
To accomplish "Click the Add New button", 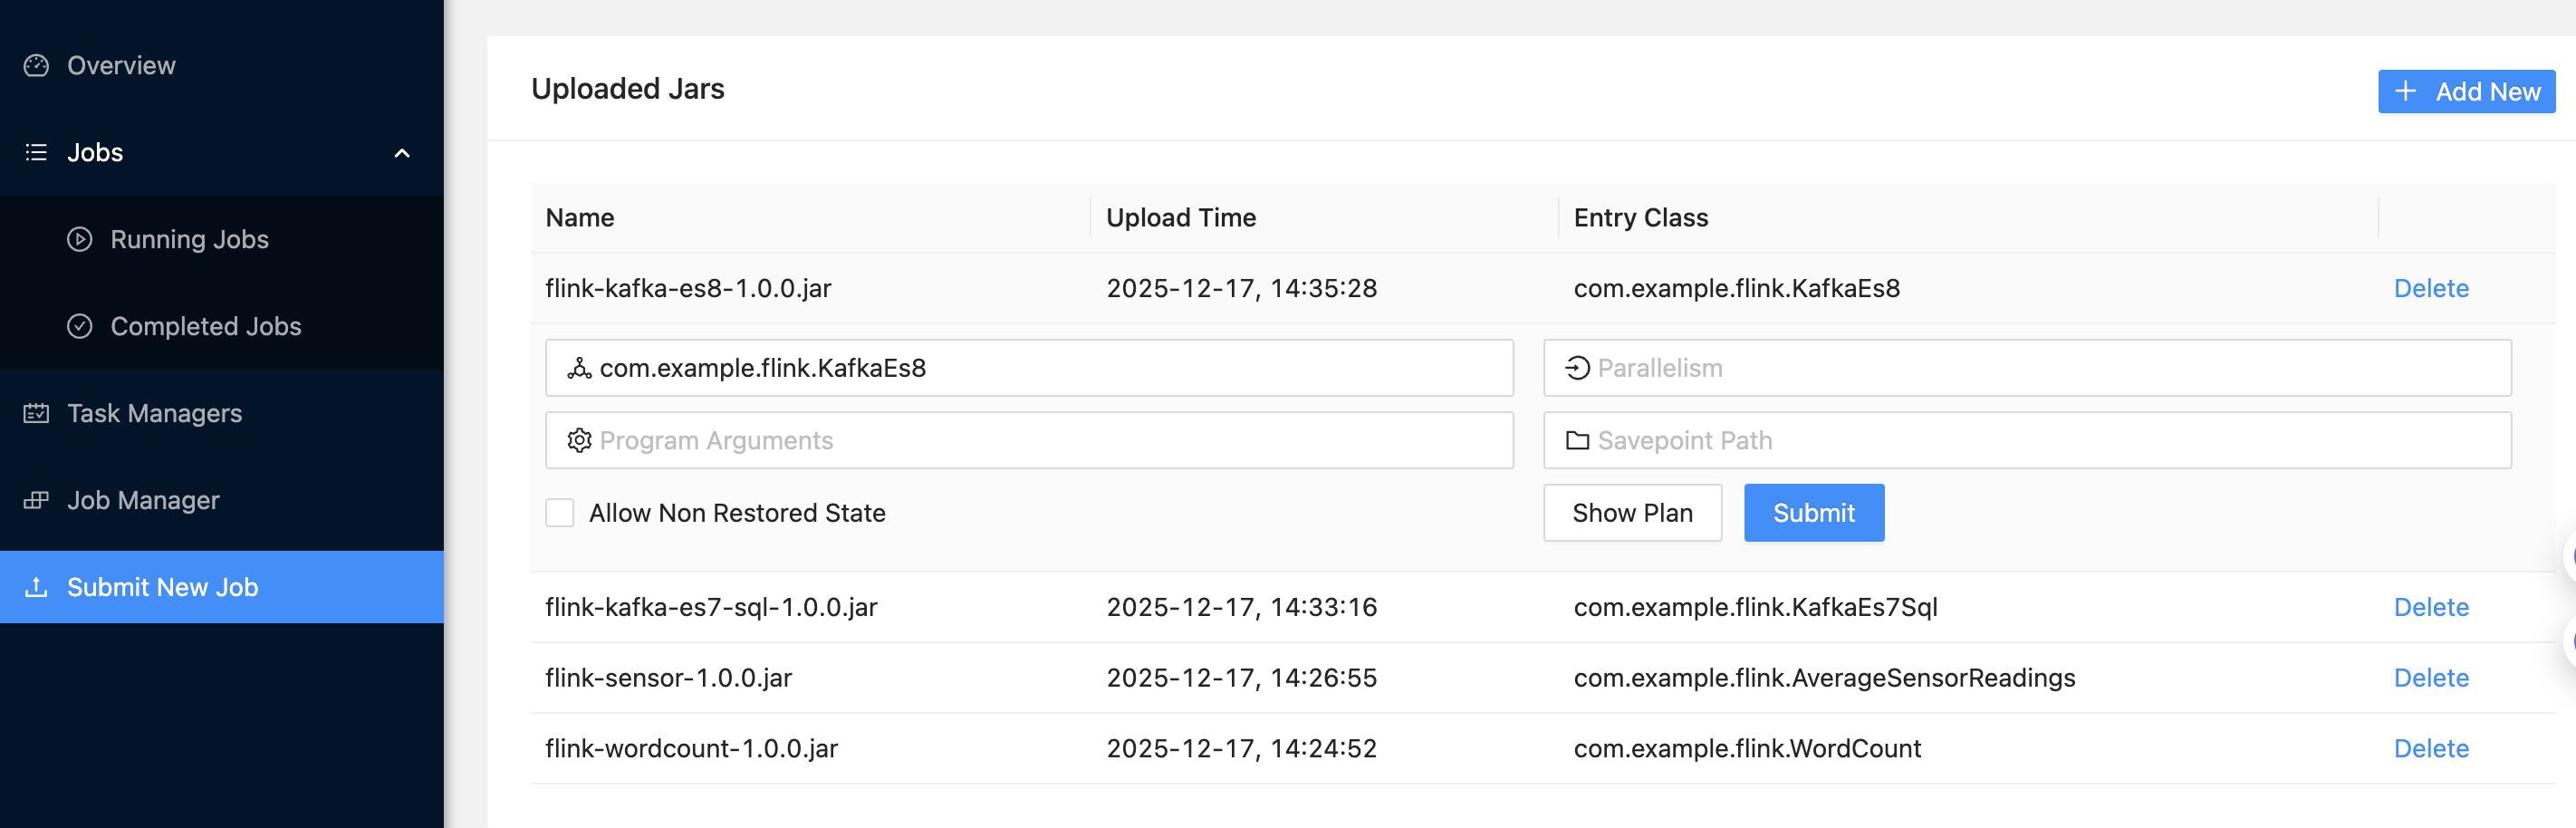I will [2466, 92].
